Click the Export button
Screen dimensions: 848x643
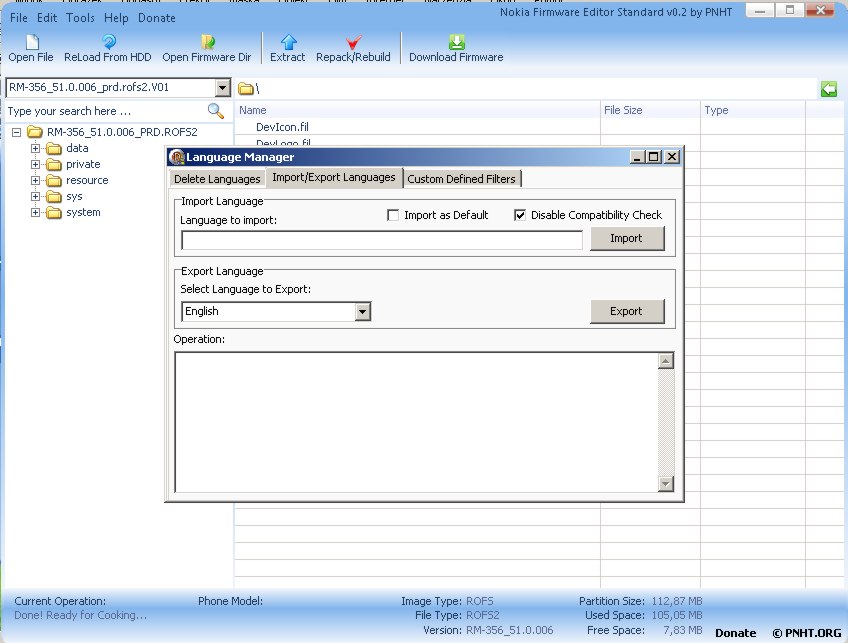pos(626,311)
